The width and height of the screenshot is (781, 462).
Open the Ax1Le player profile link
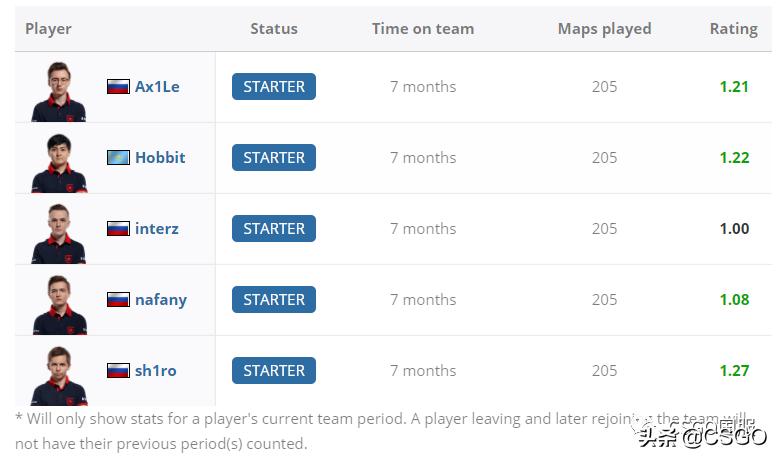click(157, 87)
